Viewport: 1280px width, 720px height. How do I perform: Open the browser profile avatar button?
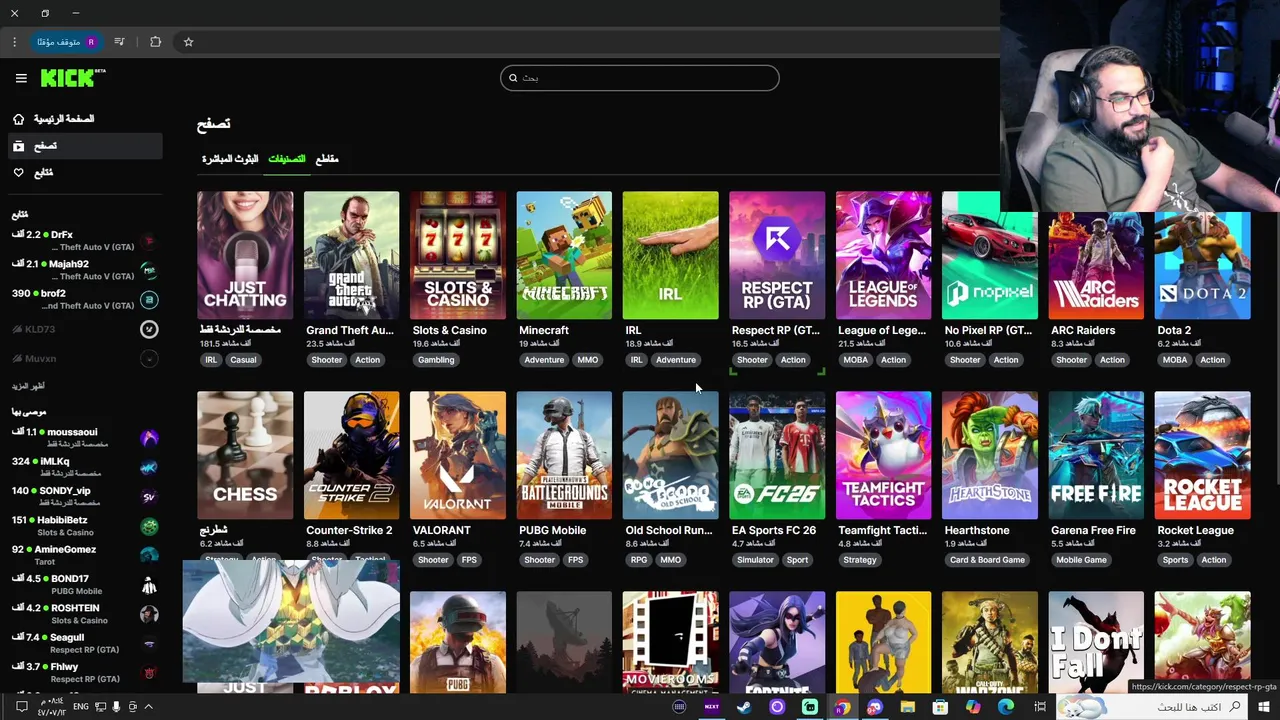[x=66, y=42]
